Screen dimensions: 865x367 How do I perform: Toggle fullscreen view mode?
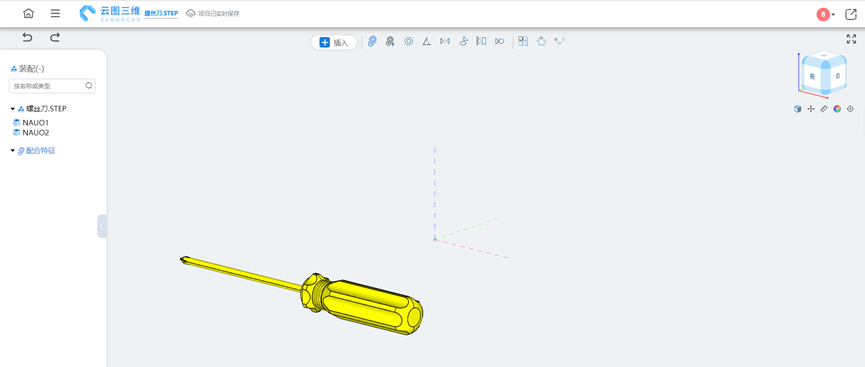pos(851,39)
